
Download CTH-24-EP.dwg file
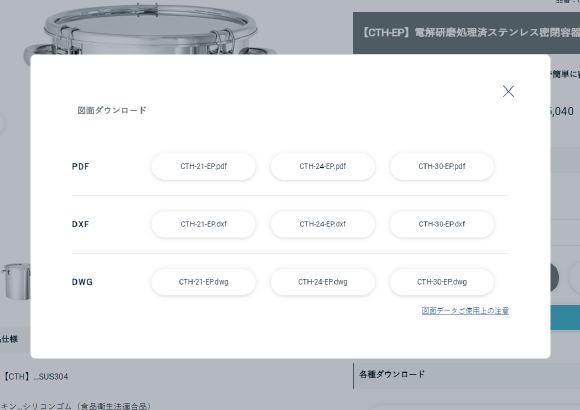point(323,282)
